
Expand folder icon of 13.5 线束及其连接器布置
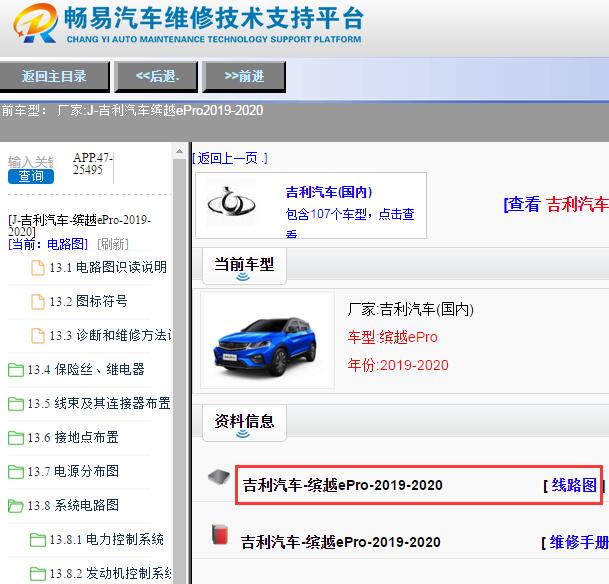tap(16, 404)
